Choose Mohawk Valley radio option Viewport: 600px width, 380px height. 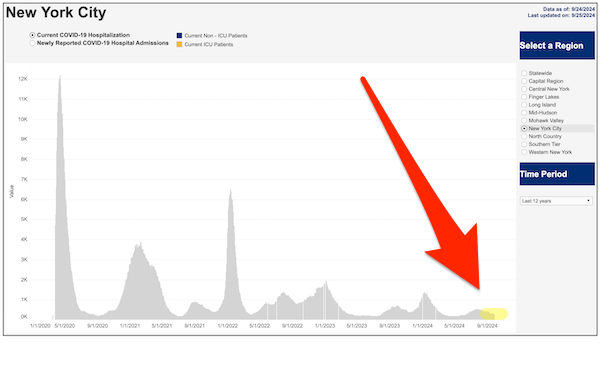point(524,121)
